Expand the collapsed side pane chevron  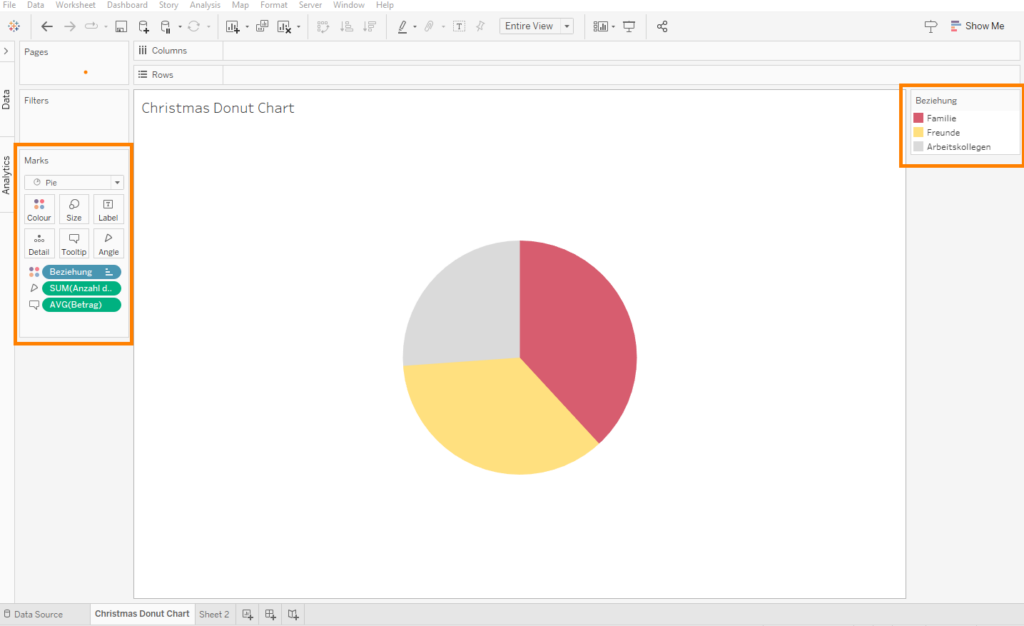(x=7, y=51)
